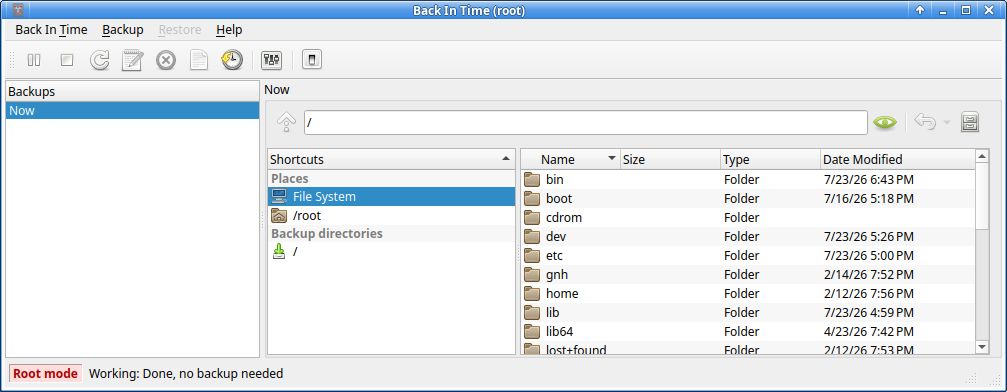1007x392 pixels.
Task: Click the home folder icon
Action: 532,293
